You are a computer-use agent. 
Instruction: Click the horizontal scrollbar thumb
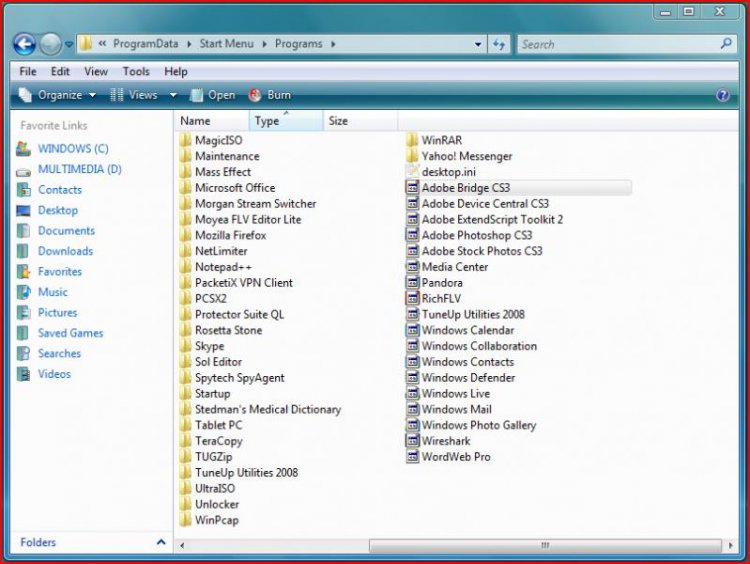tap(545, 545)
